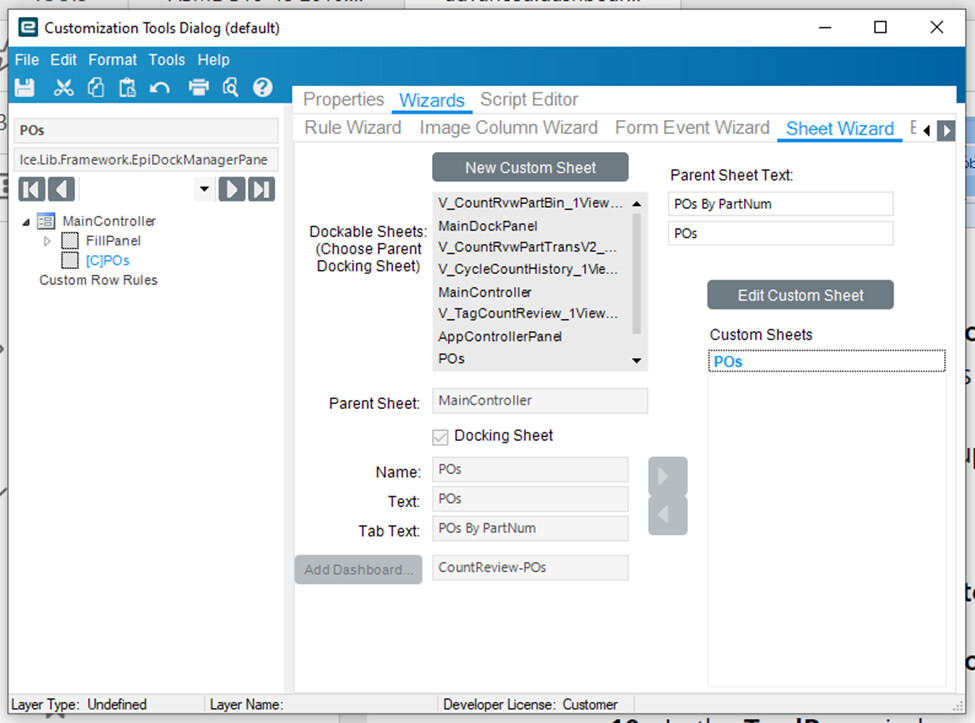Switch to the Script Editor tab
Viewport: 975px width, 723px height.
(x=529, y=99)
